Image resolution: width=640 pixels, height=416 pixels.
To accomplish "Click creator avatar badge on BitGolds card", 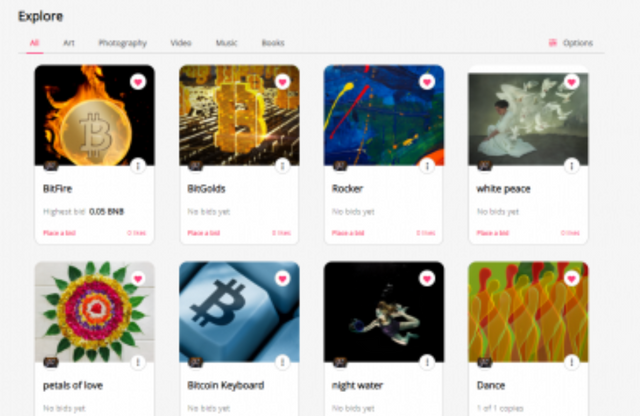I will 196,166.
